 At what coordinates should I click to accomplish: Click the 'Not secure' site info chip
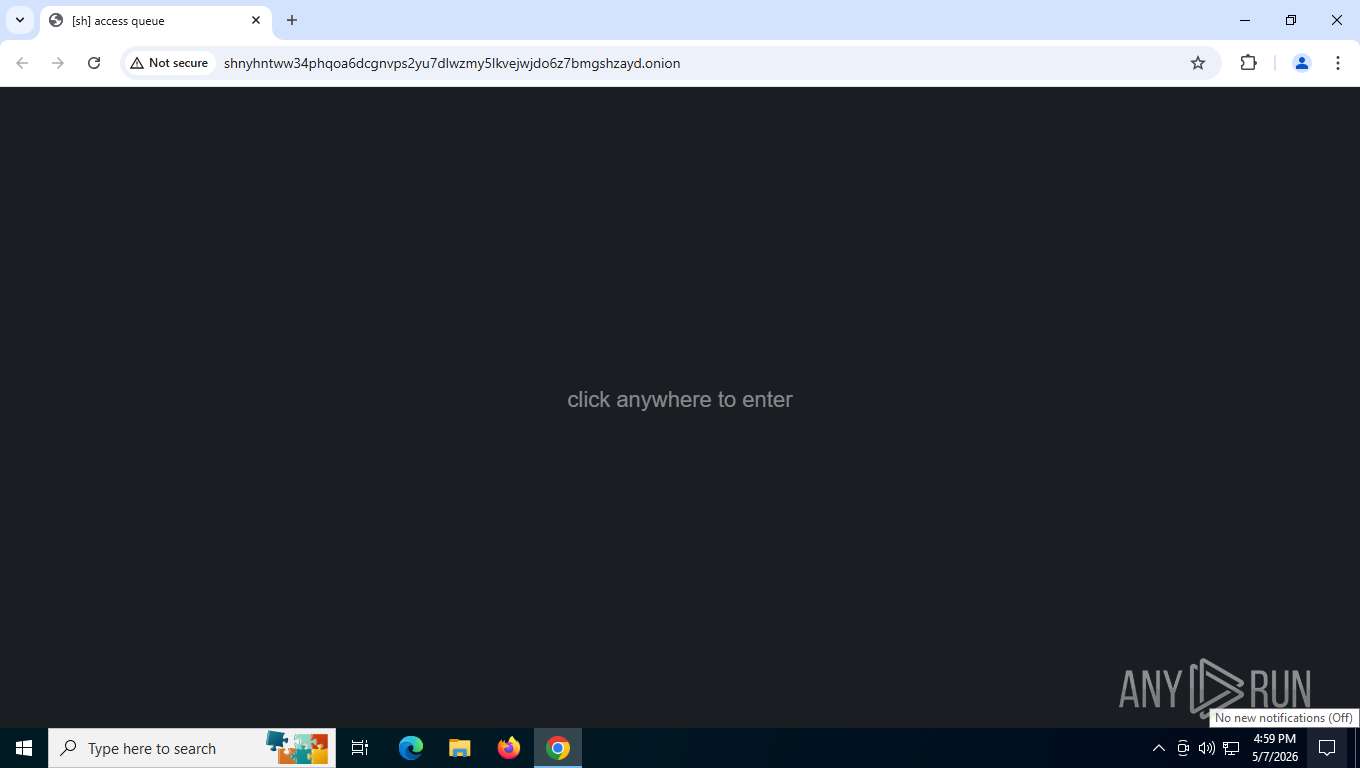coord(169,63)
